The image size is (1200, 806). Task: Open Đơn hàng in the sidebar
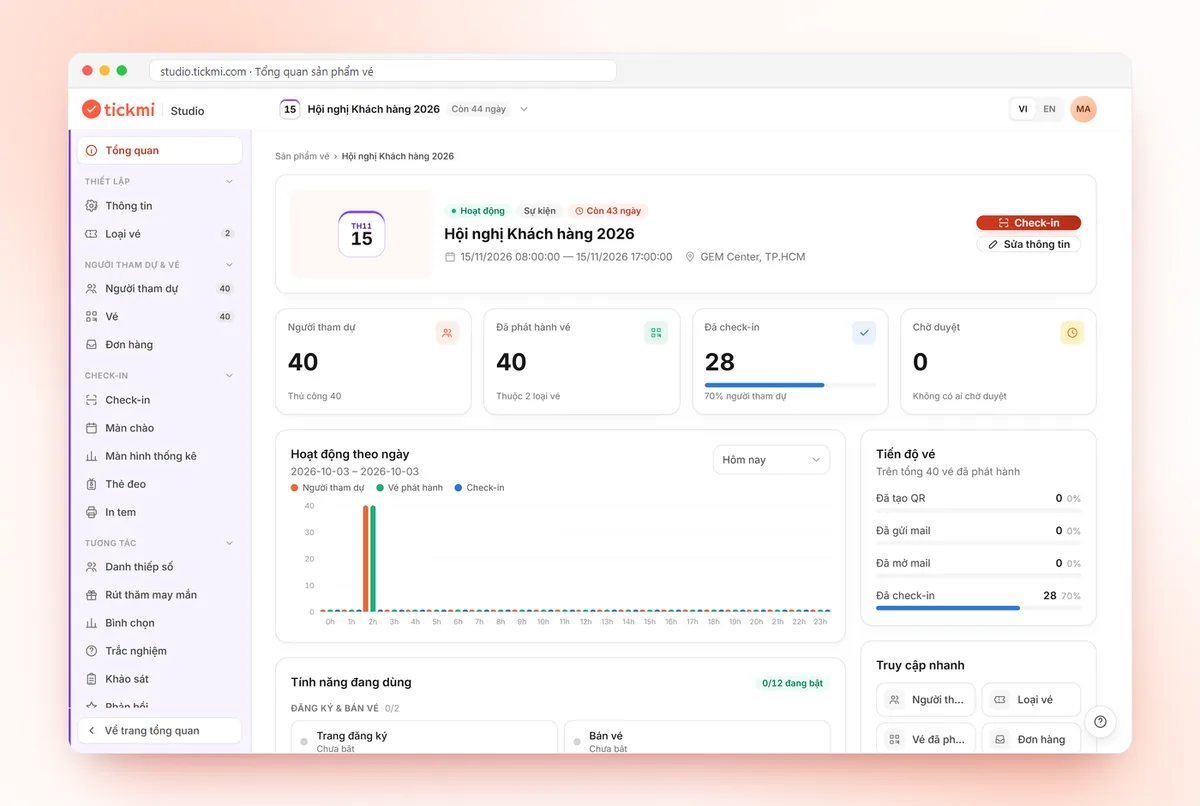160,345
